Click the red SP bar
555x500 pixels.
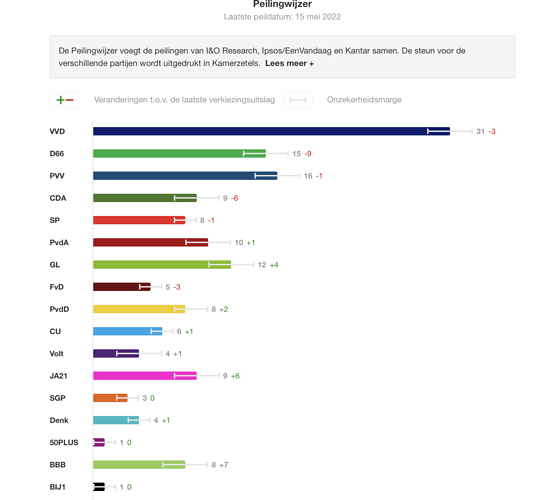139,220
